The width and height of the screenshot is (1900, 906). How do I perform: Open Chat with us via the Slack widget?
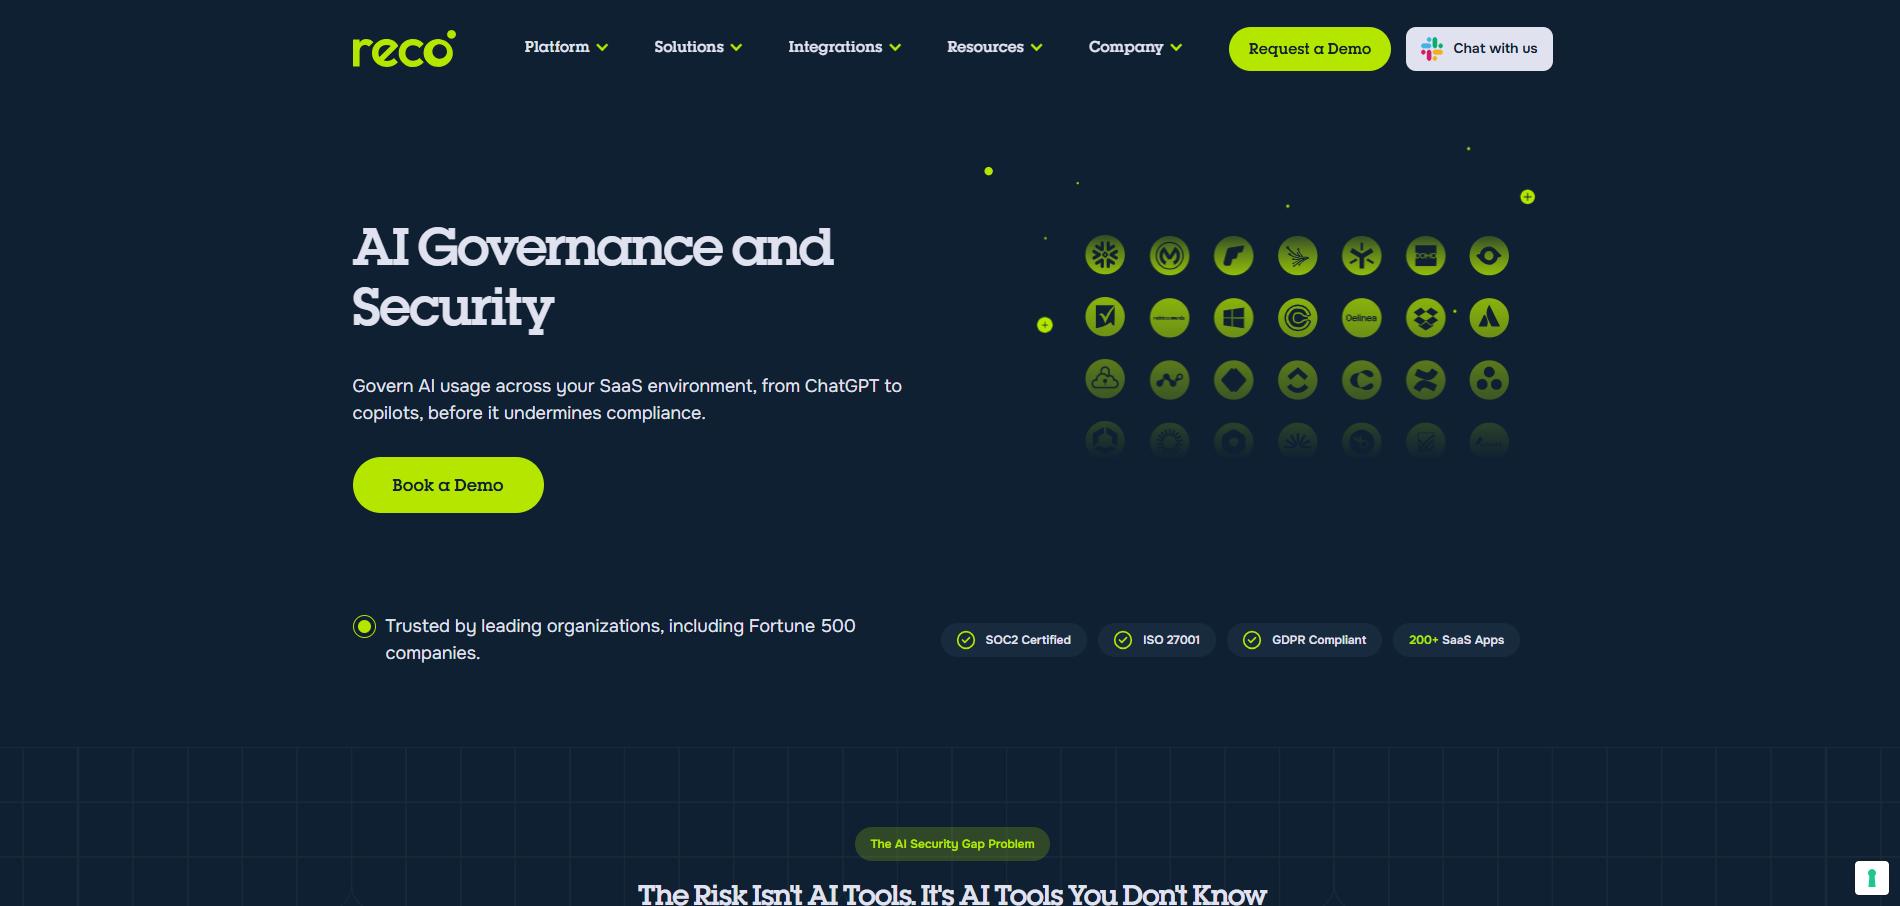(x=1479, y=48)
